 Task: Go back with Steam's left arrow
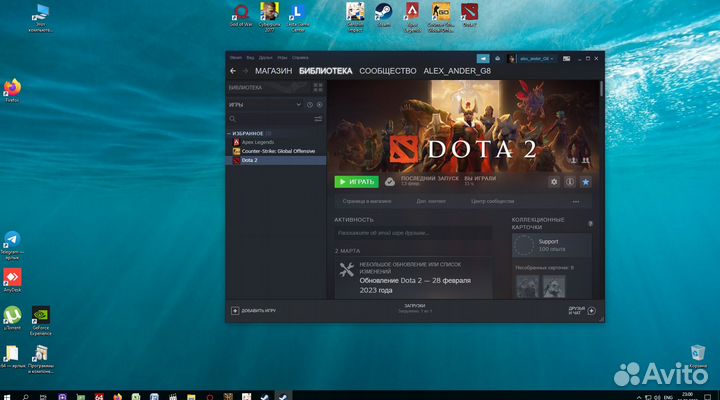coord(233,71)
